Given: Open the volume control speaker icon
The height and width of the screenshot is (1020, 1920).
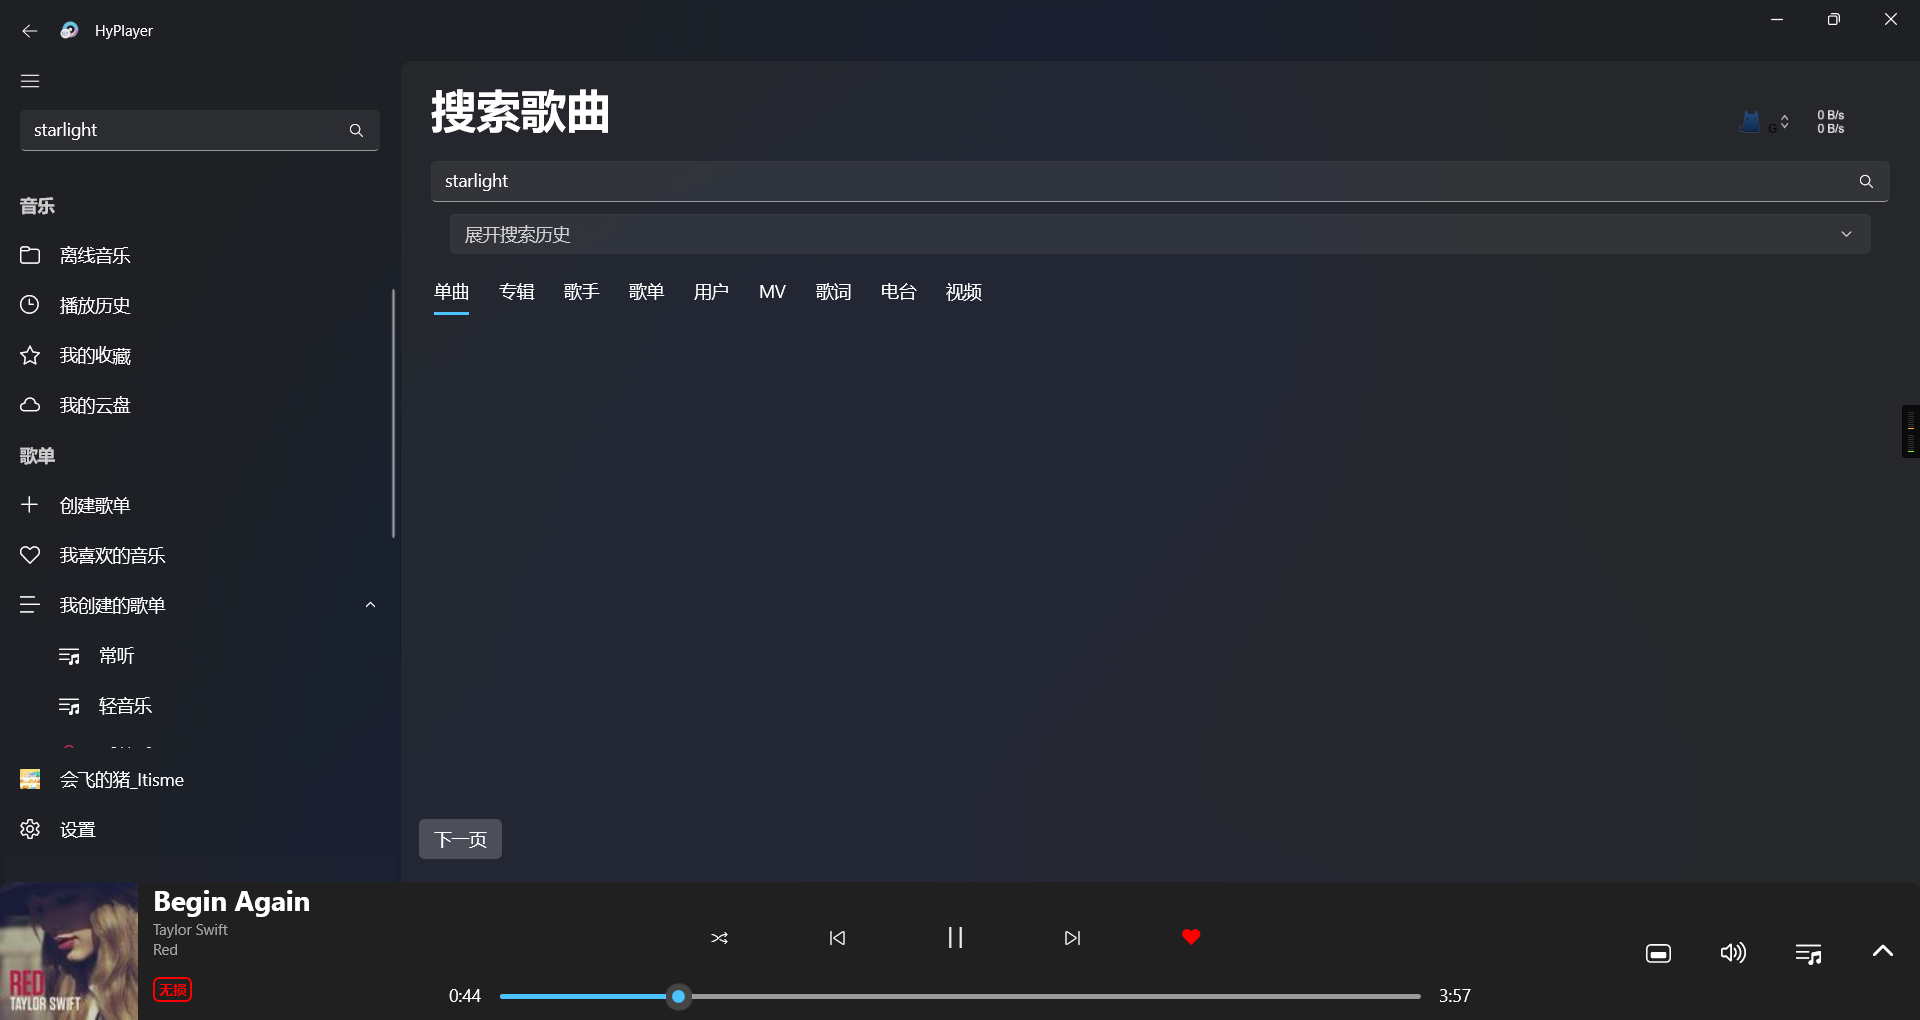Looking at the screenshot, I should [1733, 952].
